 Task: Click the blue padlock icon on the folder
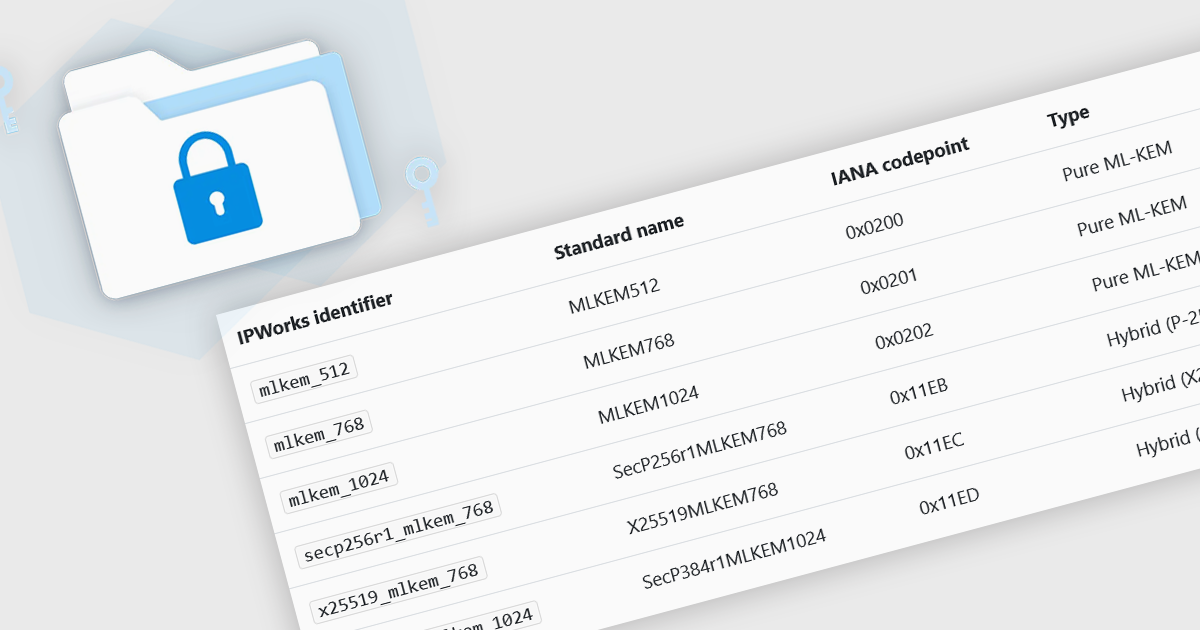(x=217, y=187)
